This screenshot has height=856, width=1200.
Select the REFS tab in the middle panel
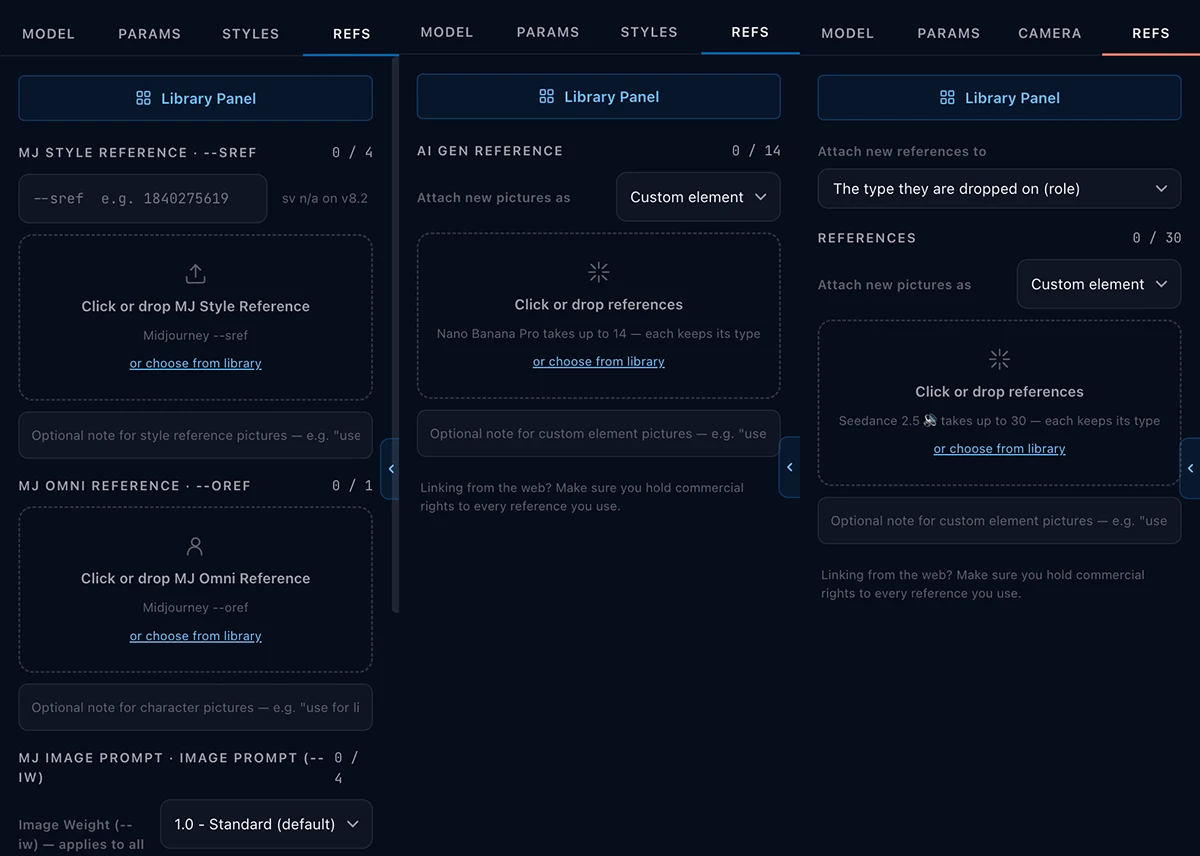pyautogui.click(x=749, y=32)
